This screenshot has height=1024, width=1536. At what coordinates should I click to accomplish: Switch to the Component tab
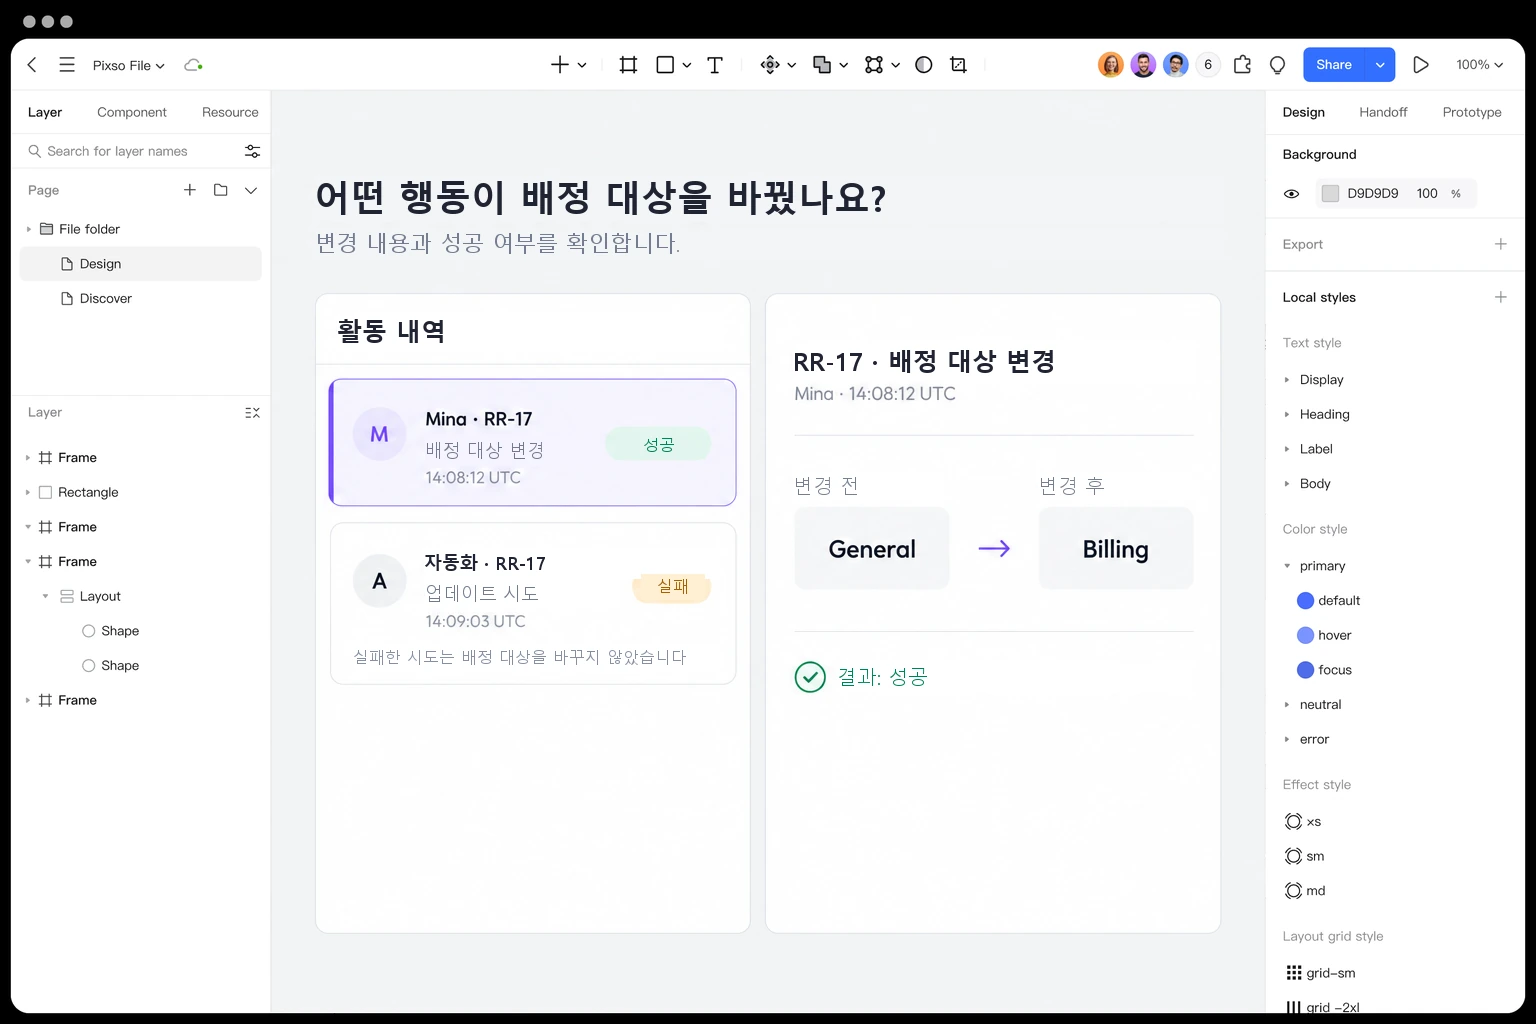132,112
